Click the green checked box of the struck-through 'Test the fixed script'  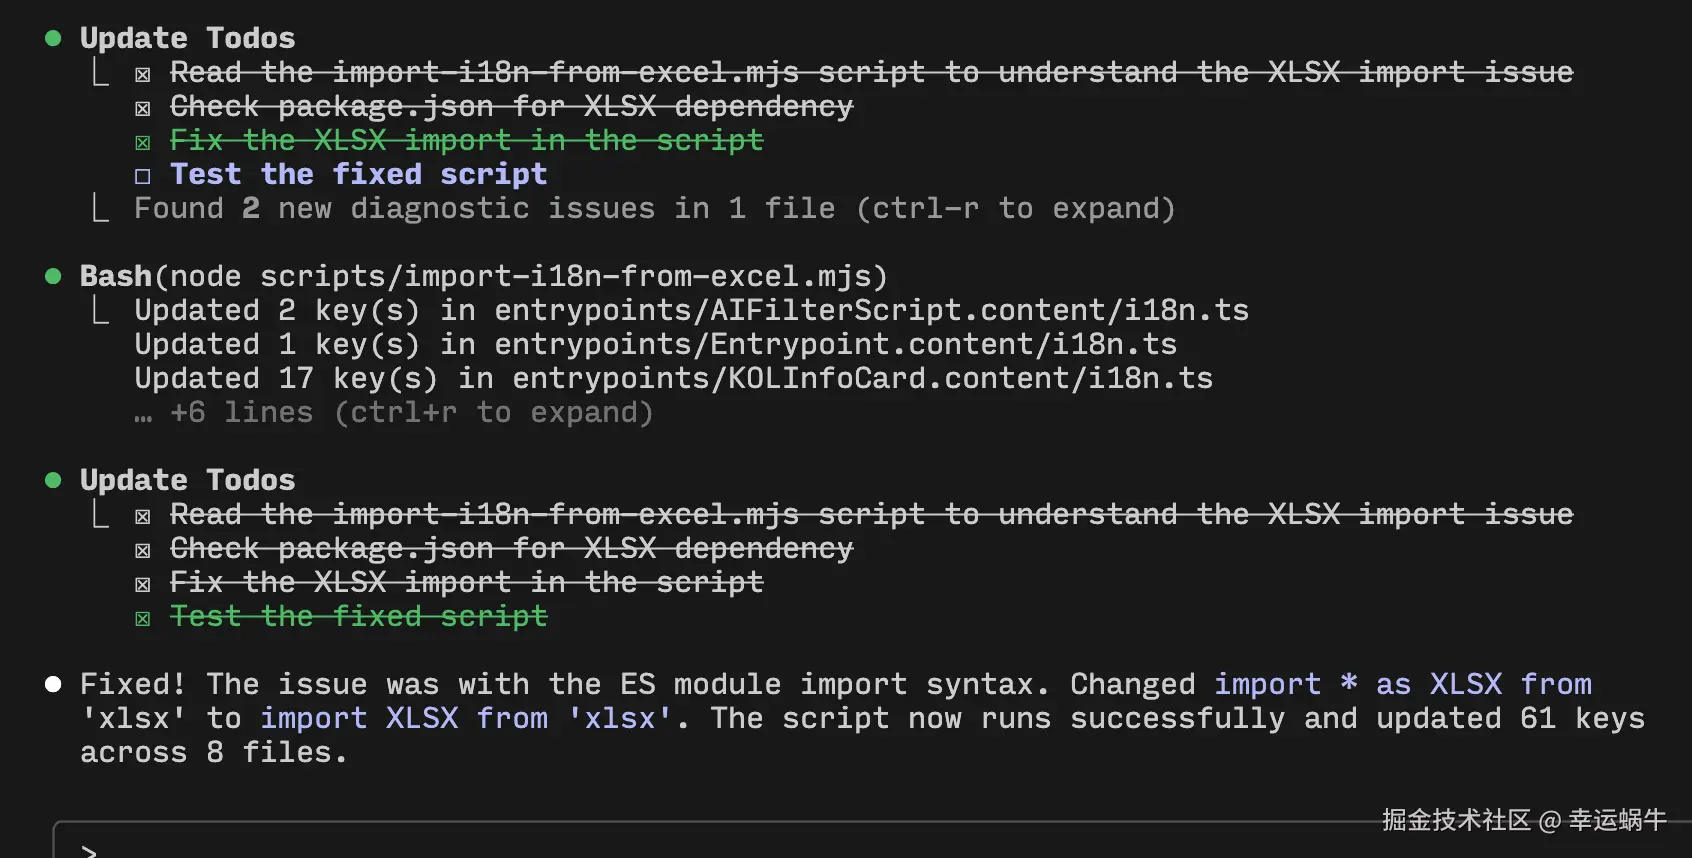[x=143, y=618]
